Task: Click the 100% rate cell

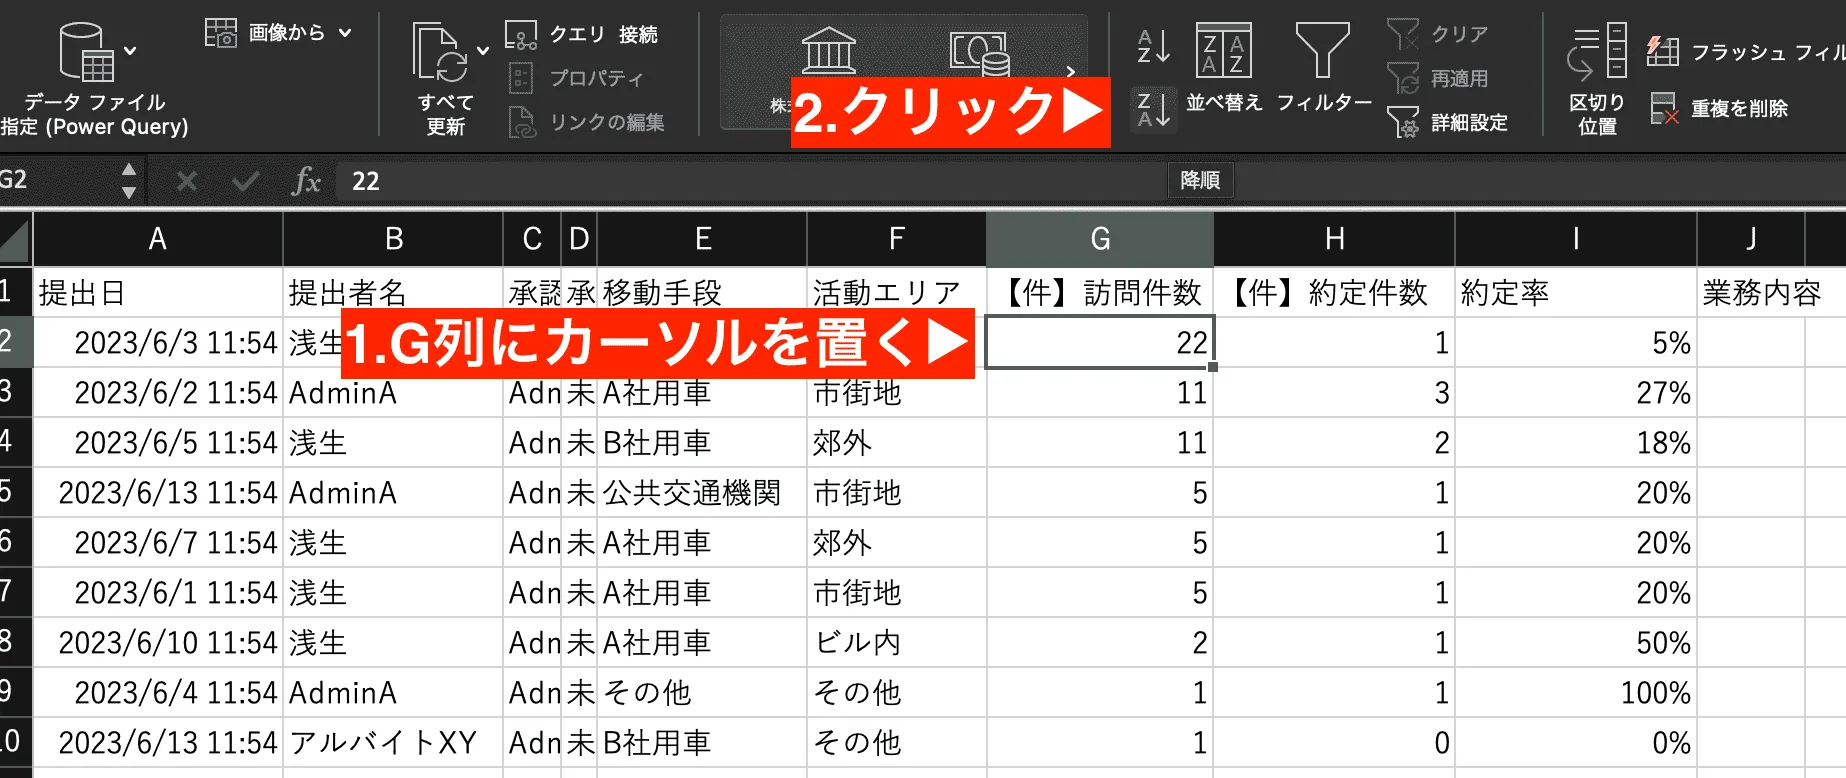Action: [x=1576, y=692]
